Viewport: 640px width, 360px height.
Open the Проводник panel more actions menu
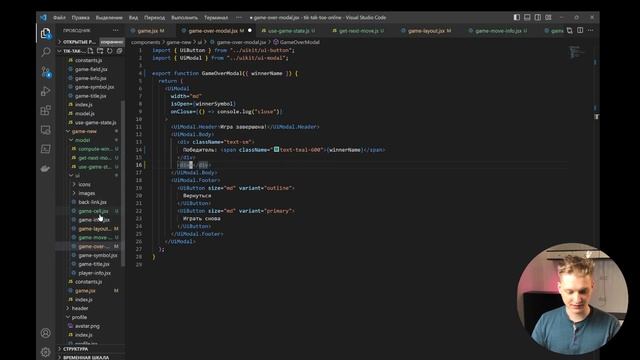tap(116, 30)
